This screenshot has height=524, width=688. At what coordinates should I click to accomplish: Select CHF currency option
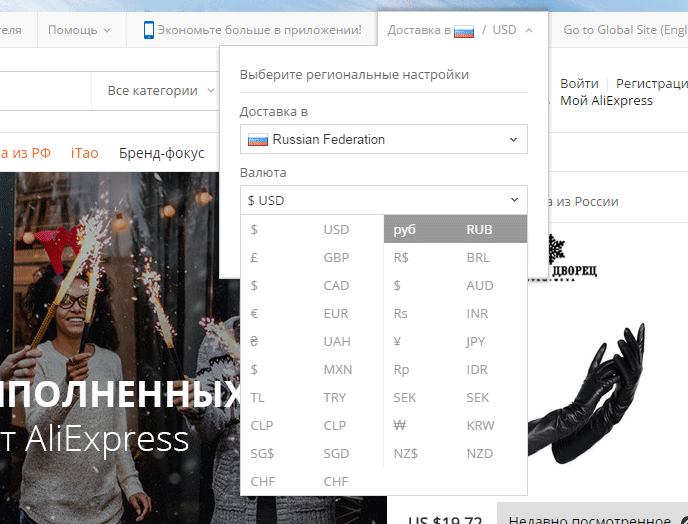[312, 481]
